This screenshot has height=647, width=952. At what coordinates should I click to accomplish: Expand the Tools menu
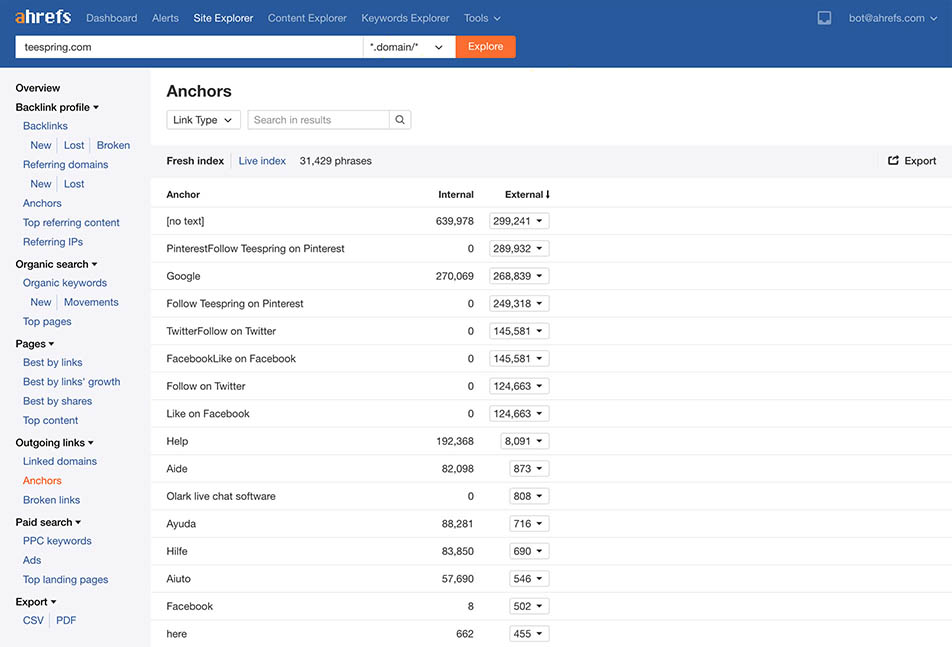482,18
